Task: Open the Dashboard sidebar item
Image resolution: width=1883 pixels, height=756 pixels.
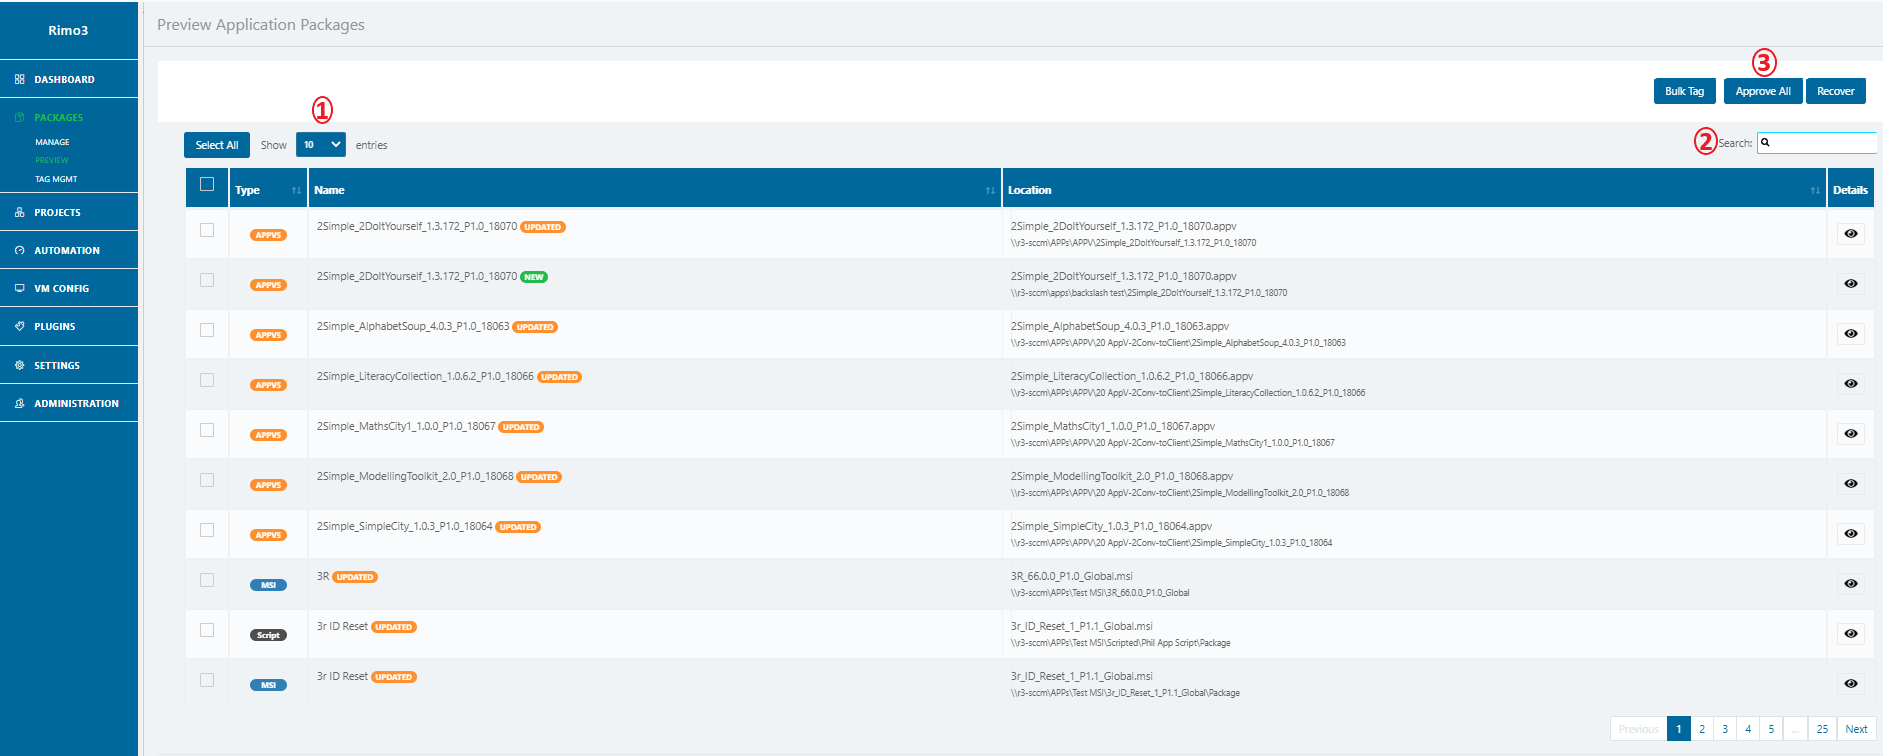Action: tap(69, 79)
